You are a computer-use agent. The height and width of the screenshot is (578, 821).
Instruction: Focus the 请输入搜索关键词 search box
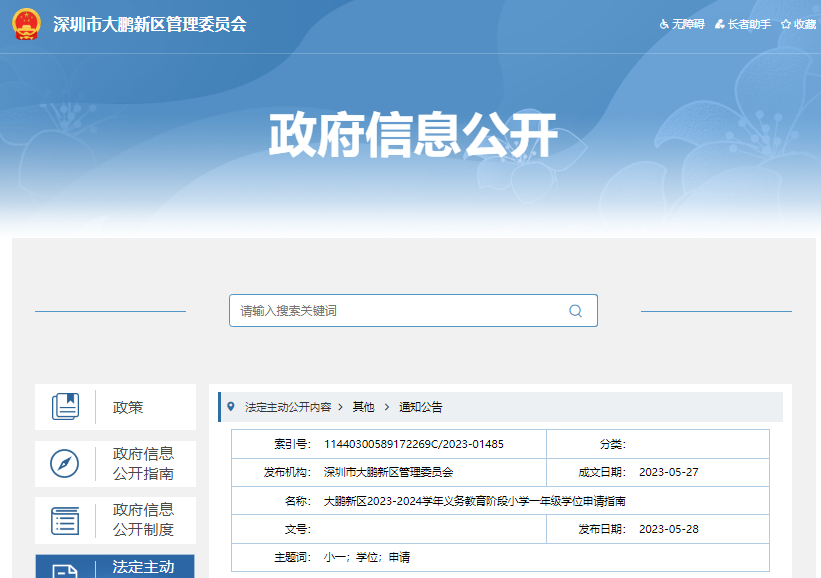[x=400, y=311]
